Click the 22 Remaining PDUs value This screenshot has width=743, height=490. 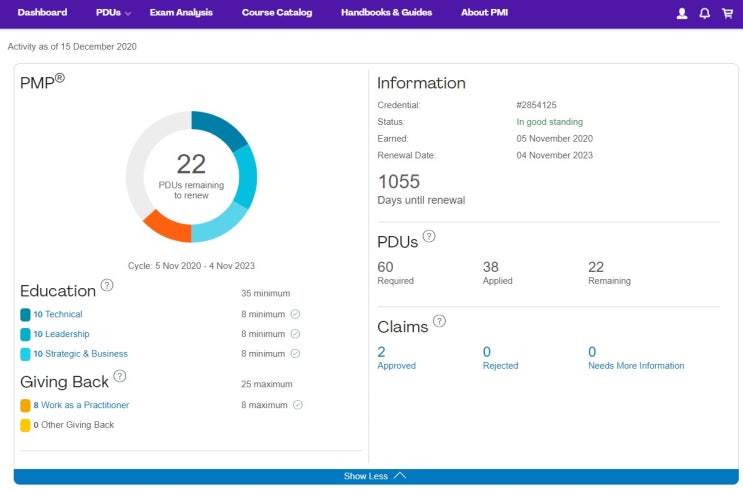[x=596, y=267]
